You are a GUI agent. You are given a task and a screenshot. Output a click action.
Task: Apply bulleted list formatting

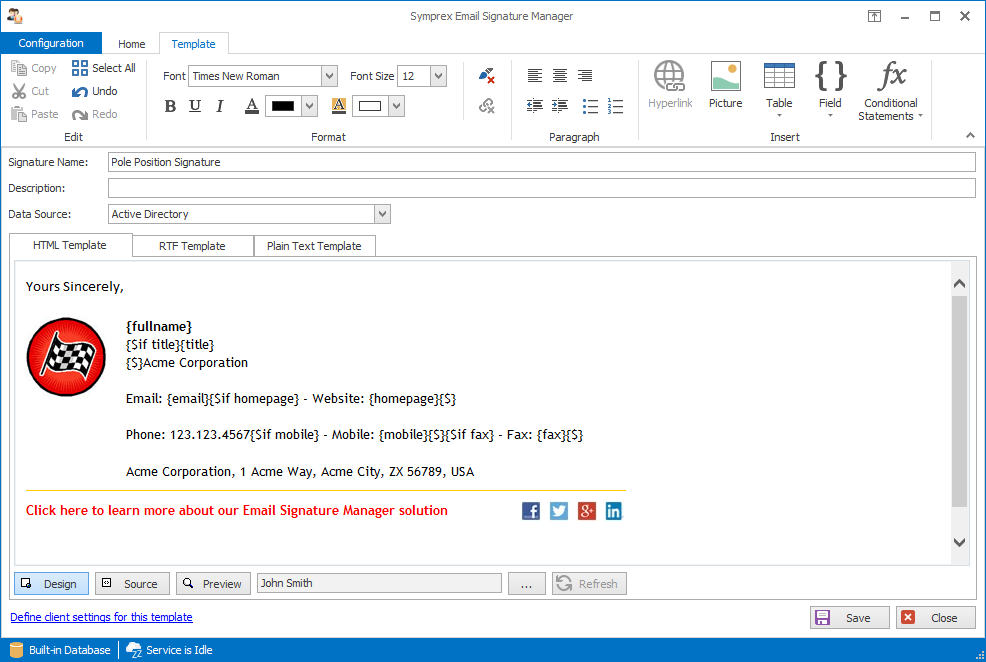pyautogui.click(x=590, y=106)
